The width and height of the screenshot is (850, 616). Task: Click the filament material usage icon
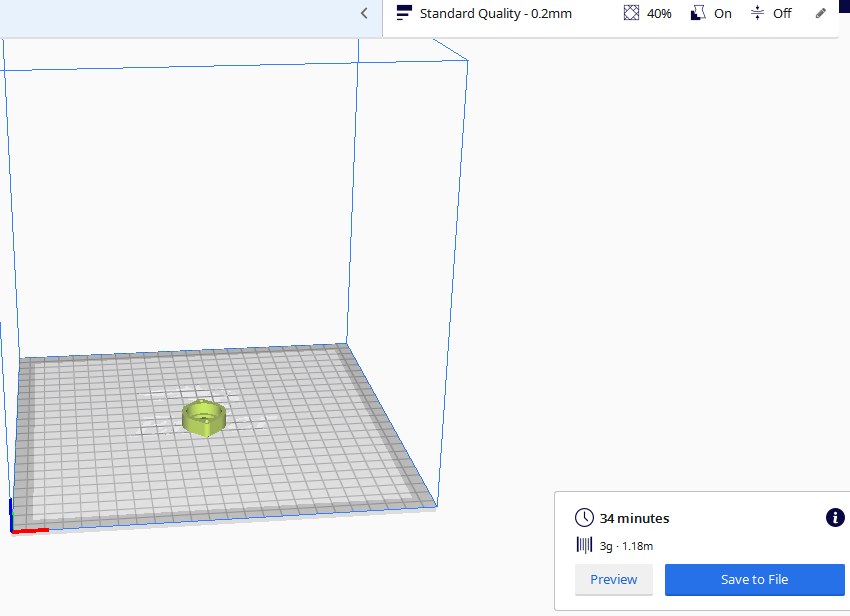click(584, 546)
